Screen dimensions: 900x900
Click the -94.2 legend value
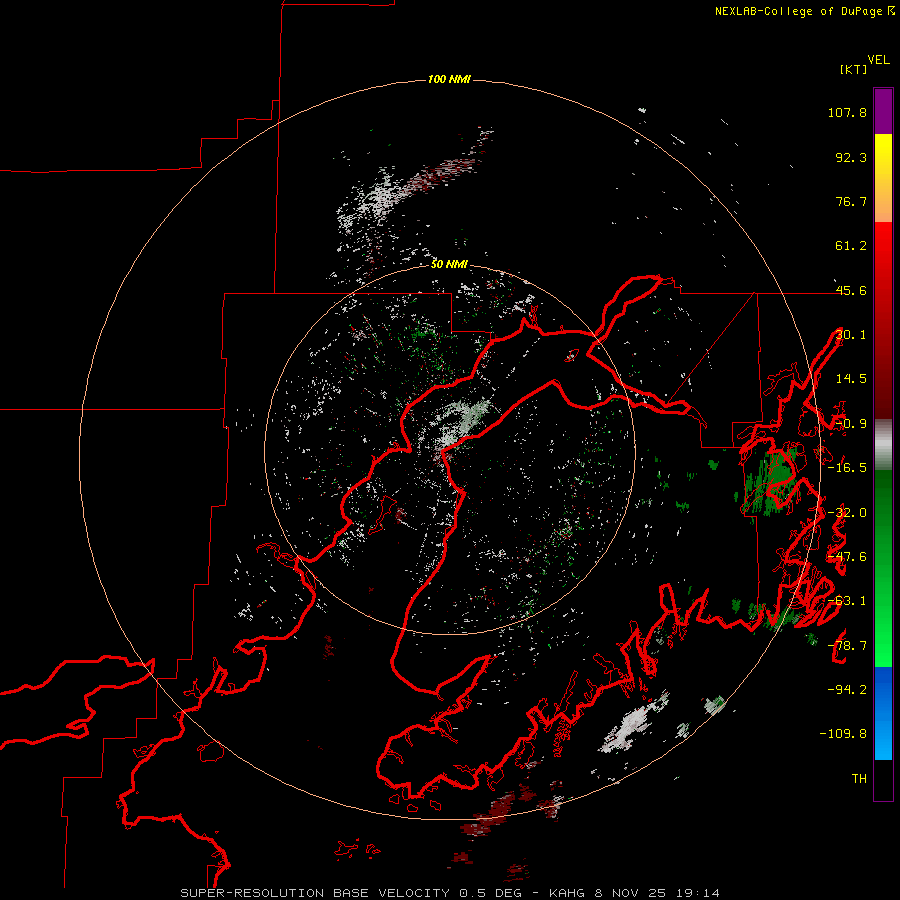[847, 689]
